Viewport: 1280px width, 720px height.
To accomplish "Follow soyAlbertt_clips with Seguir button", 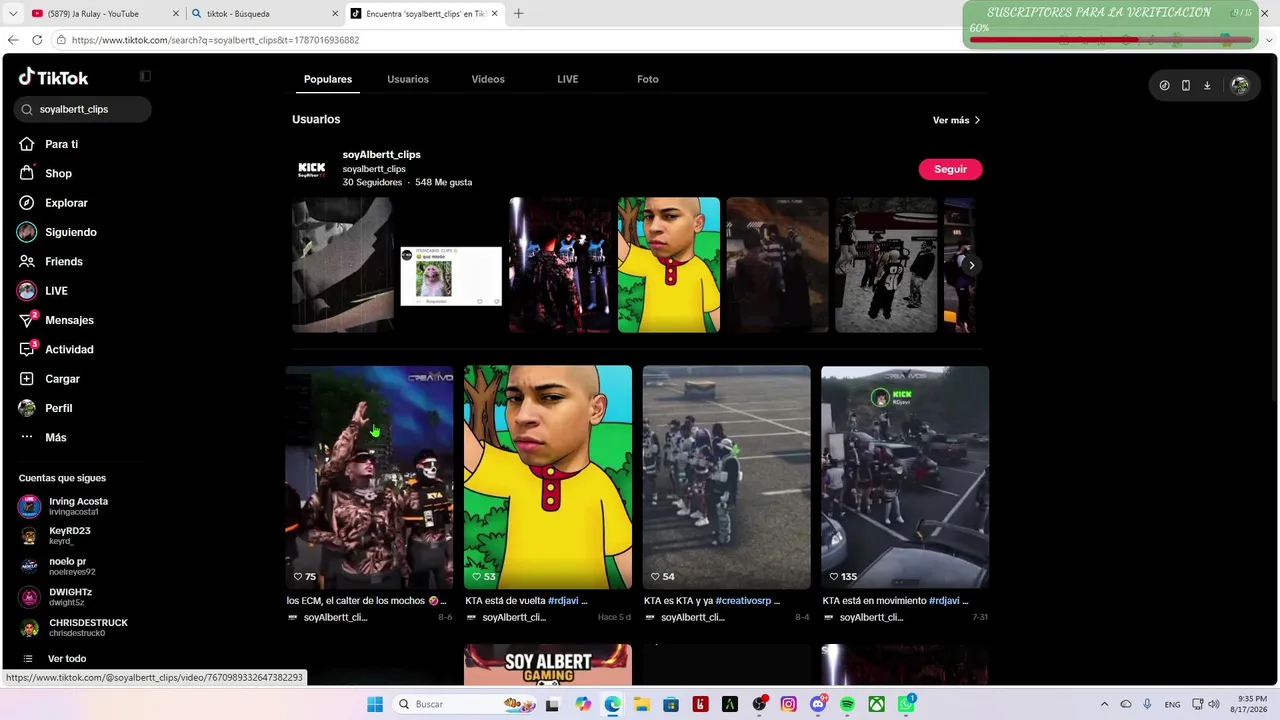I will [950, 169].
